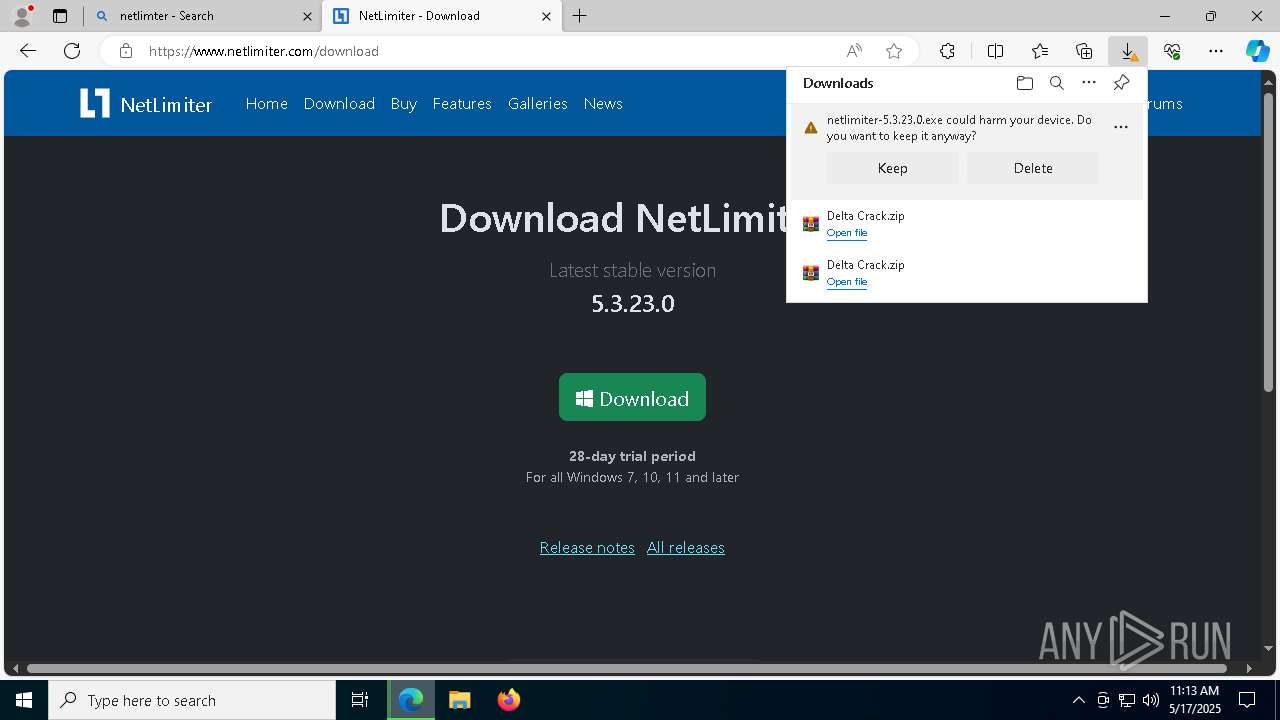Search downloads magnifier icon
The image size is (1280, 720).
tap(1057, 83)
